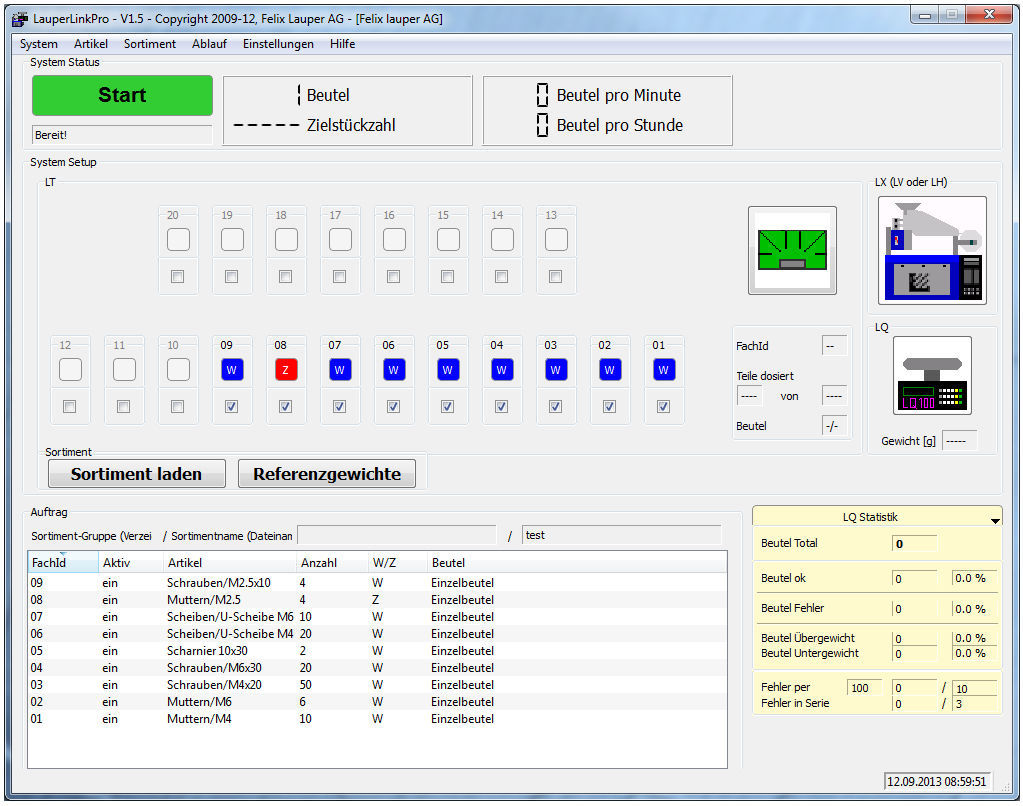
Task: Click the blue W indicator for slot 04
Action: (502, 369)
